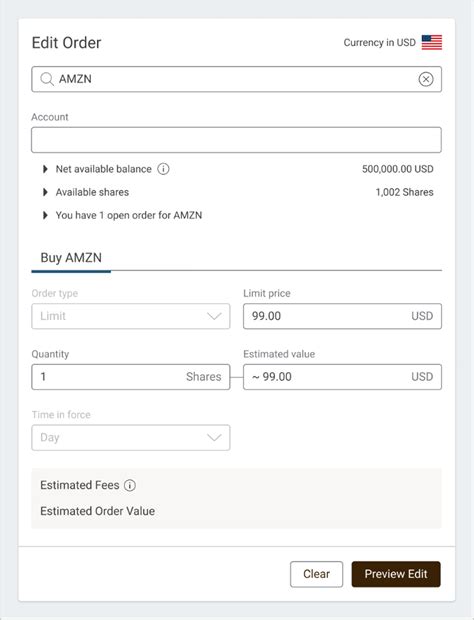Click the Clear button
The width and height of the screenshot is (474, 620).
pos(316,574)
